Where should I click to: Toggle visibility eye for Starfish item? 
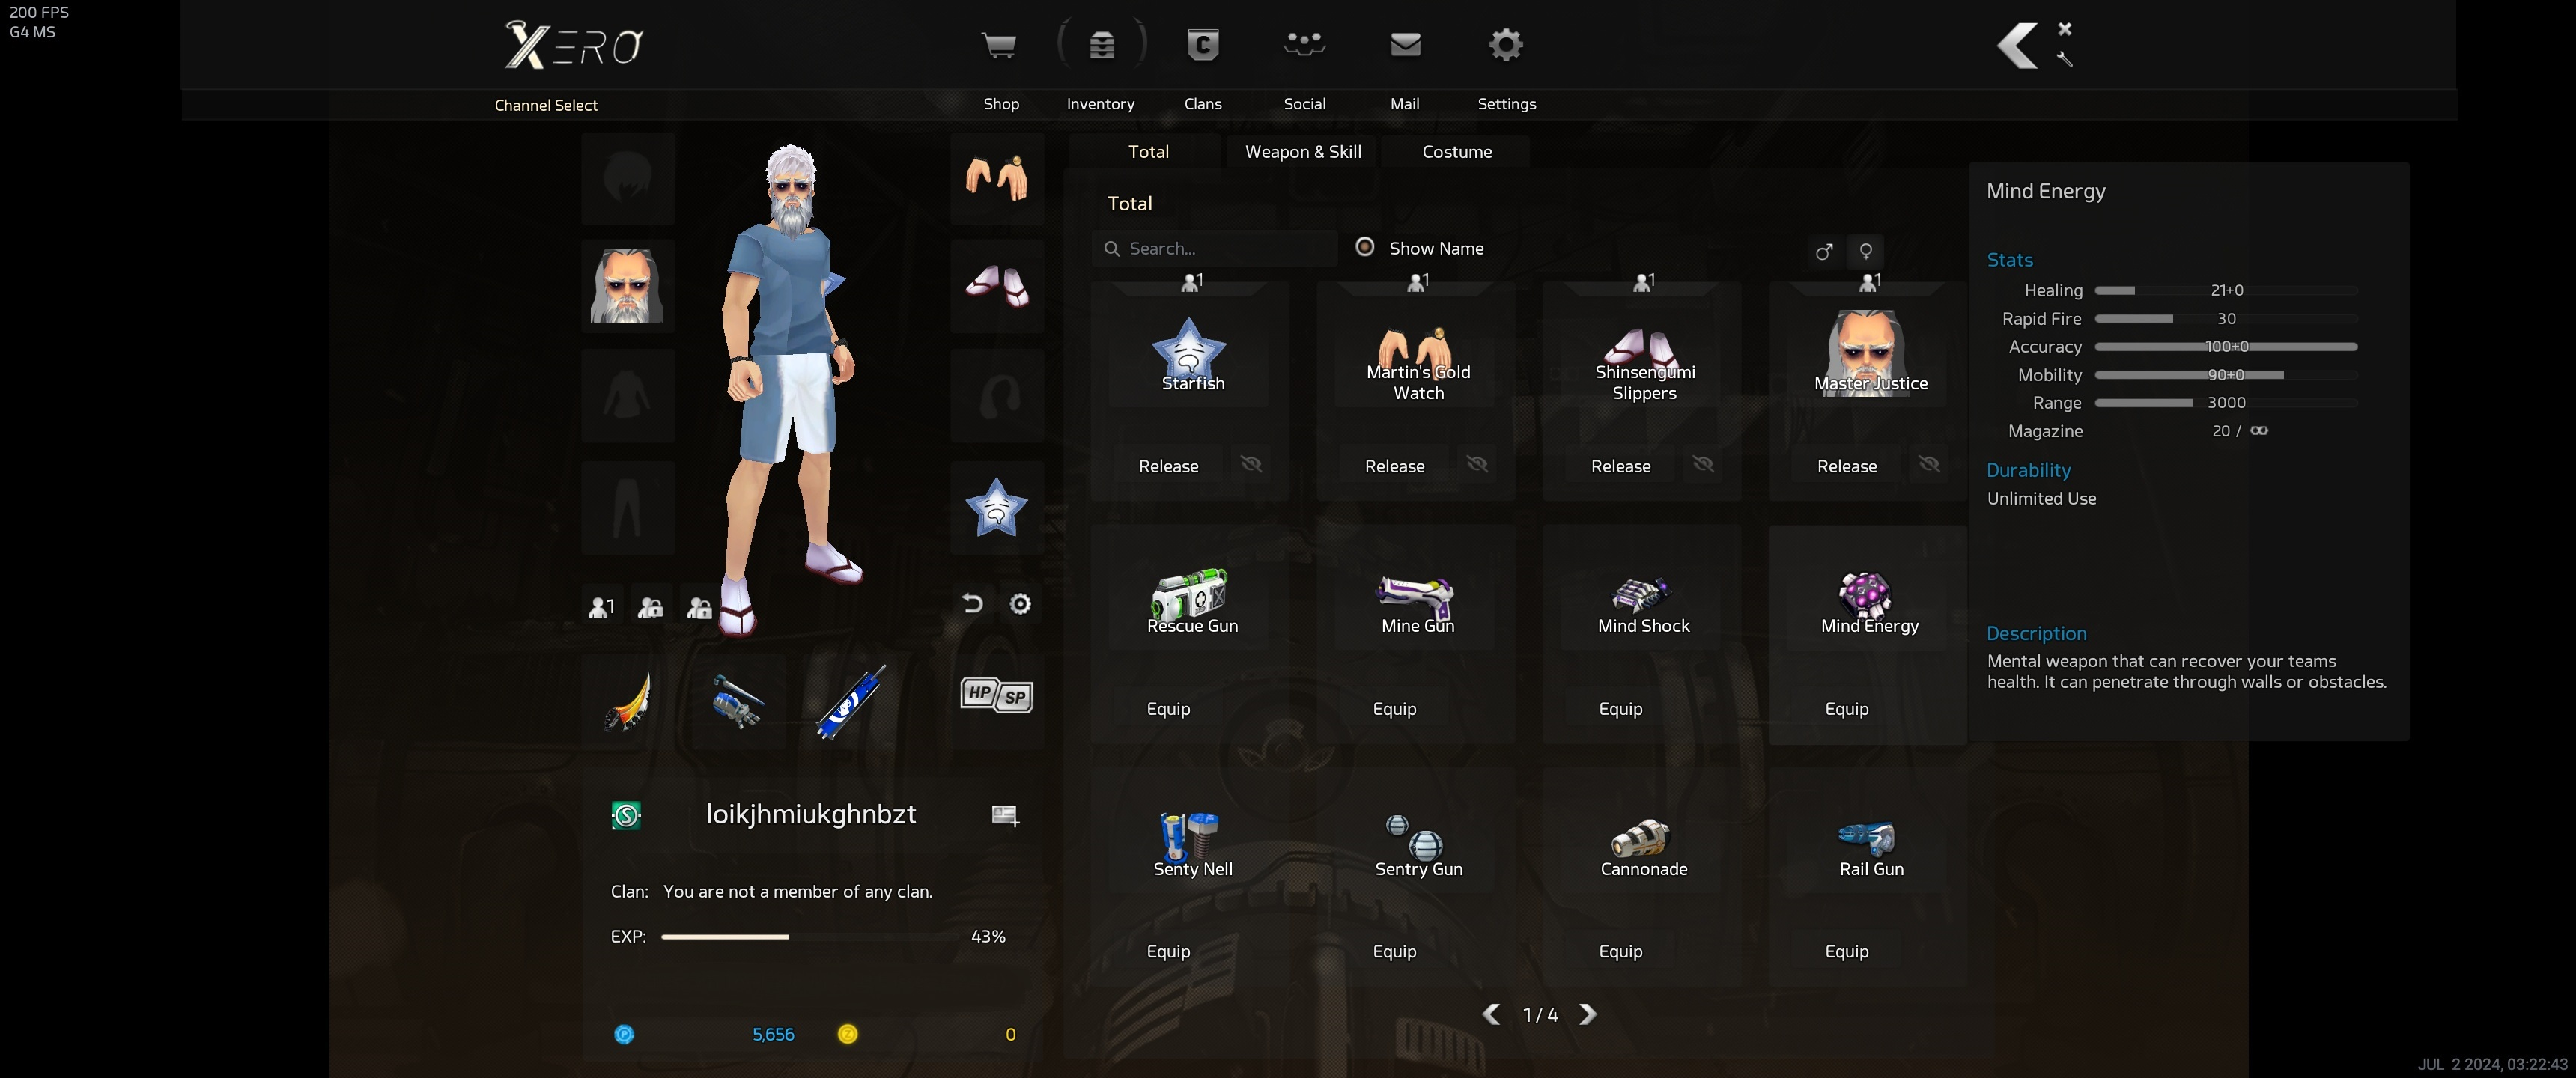click(1251, 464)
